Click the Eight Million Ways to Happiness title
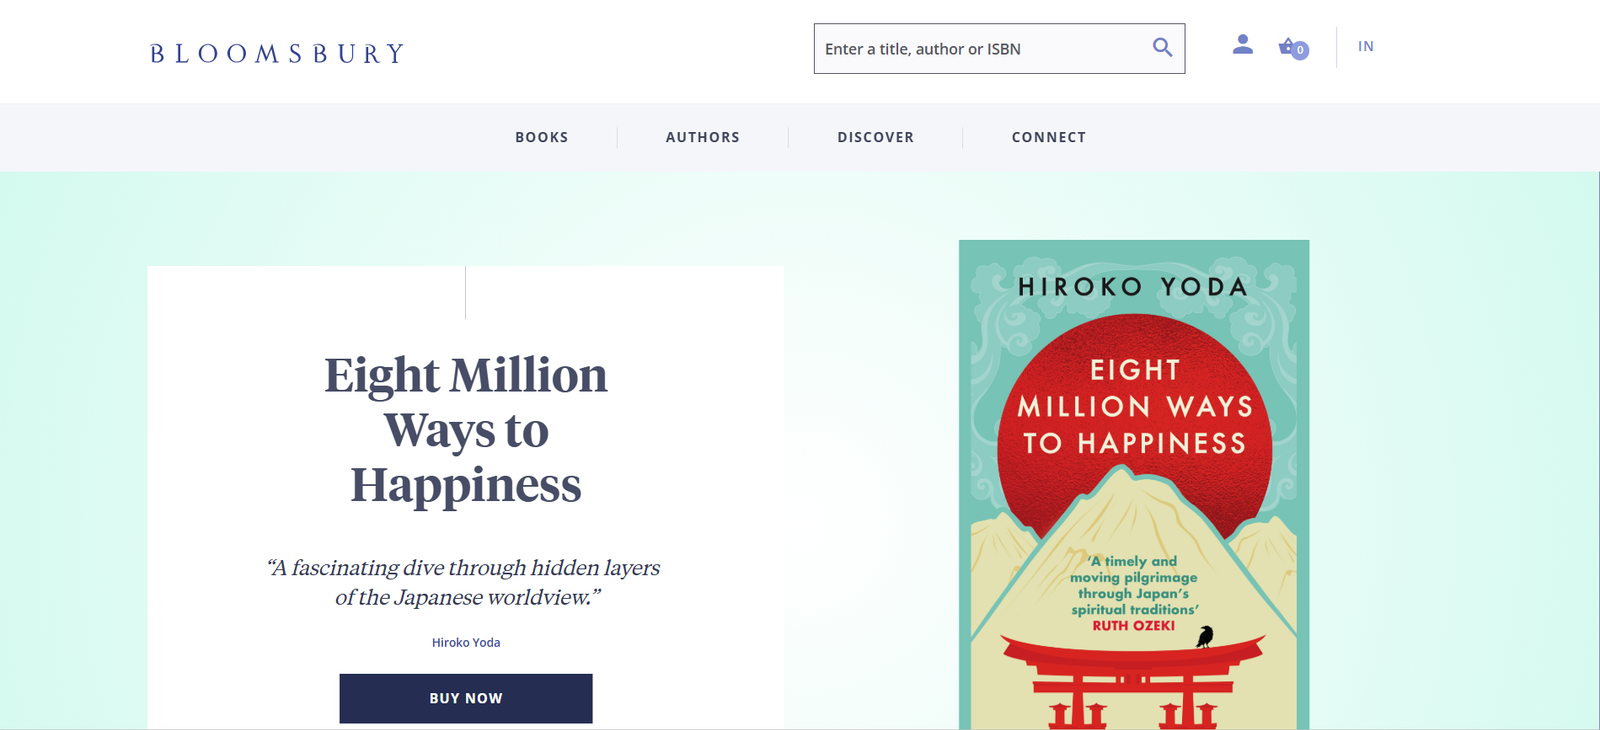The image size is (1600, 730). [466, 430]
